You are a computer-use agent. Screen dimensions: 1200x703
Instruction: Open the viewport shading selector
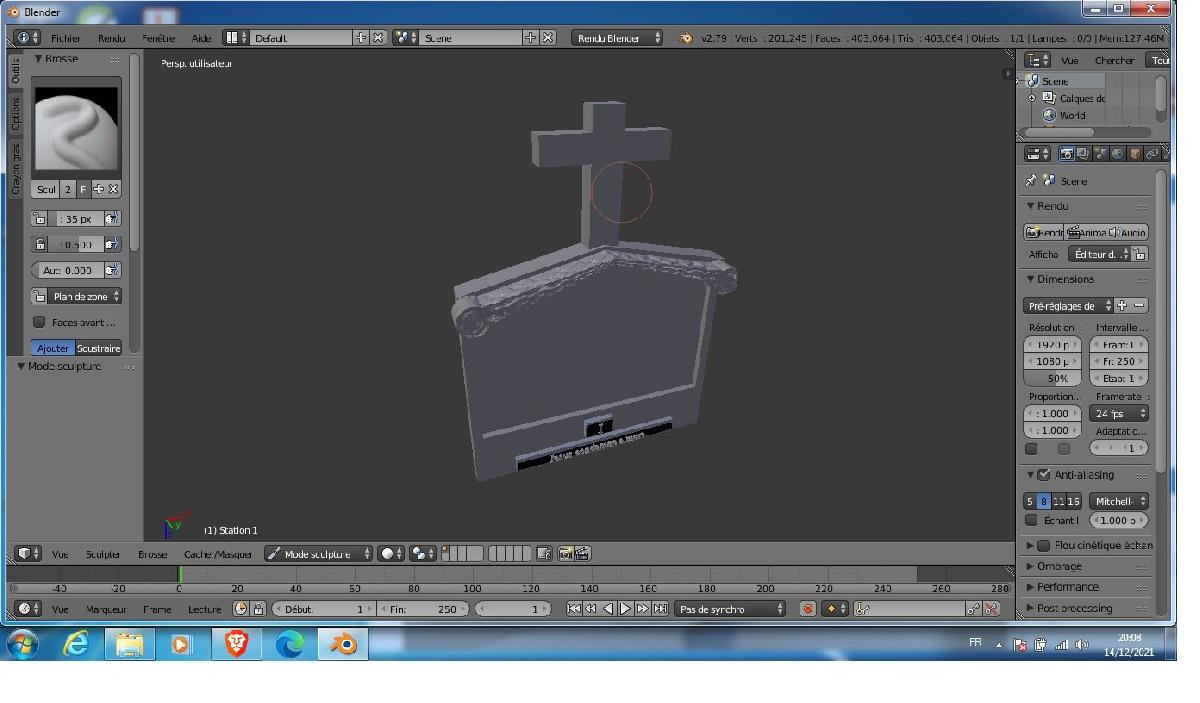(390, 553)
